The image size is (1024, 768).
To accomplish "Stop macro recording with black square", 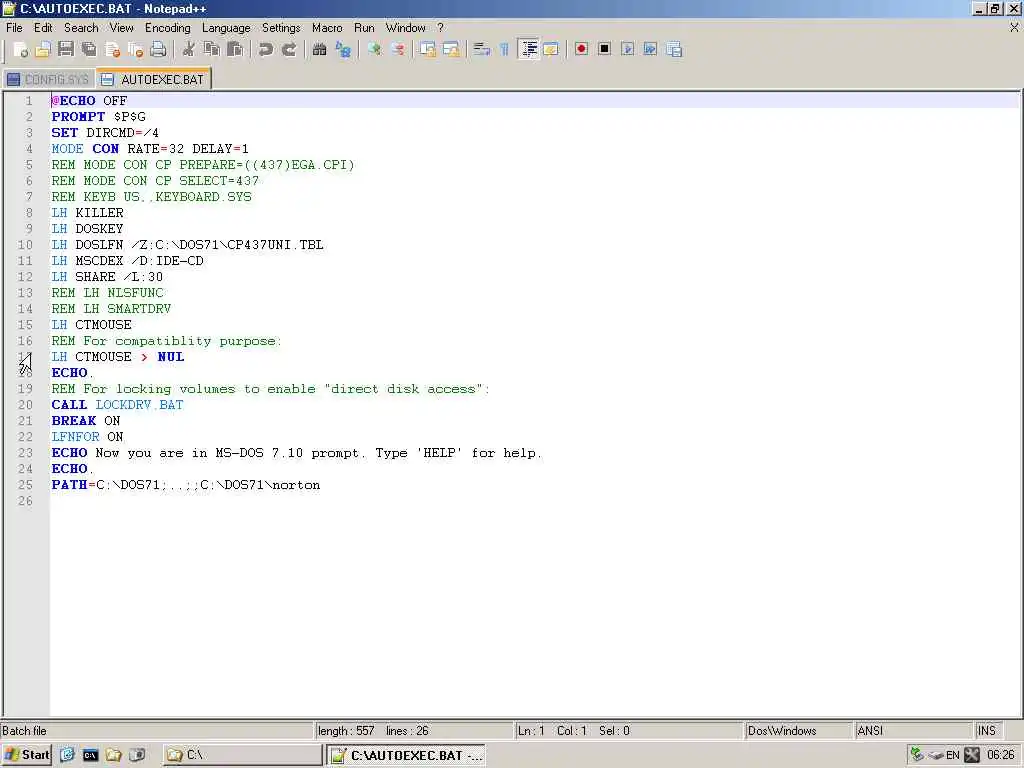I will click(604, 50).
